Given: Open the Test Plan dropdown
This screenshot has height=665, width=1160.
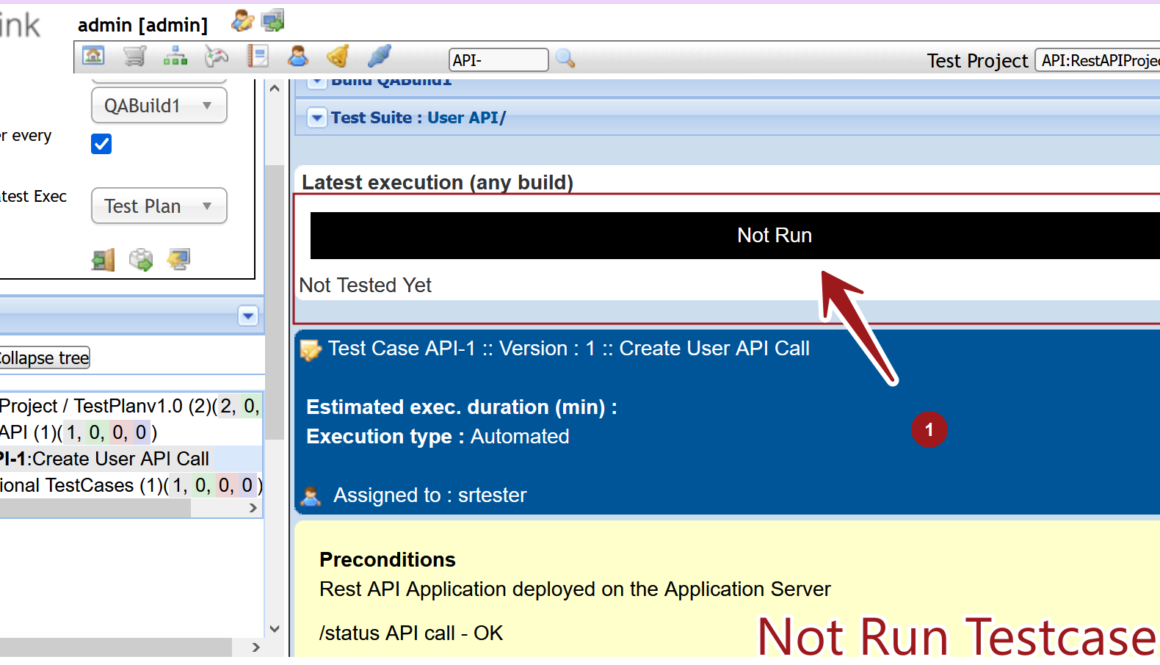Looking at the screenshot, I should 158,206.
